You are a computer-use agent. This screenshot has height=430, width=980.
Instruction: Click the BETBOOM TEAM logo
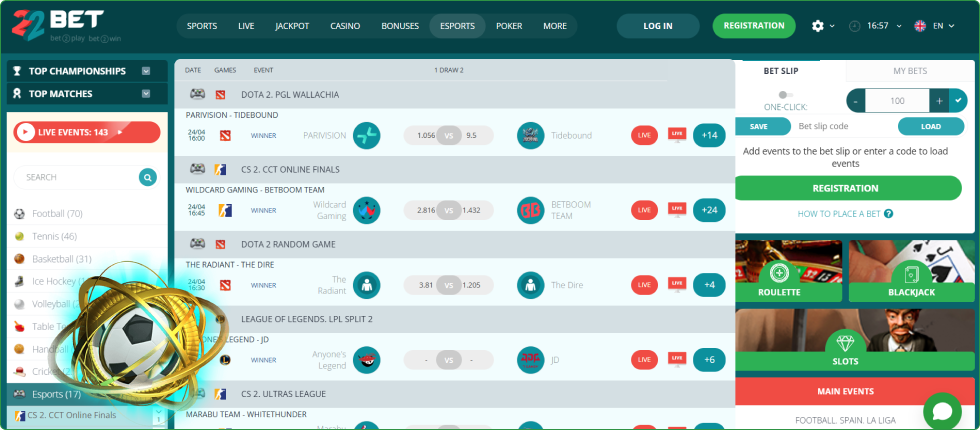click(531, 211)
